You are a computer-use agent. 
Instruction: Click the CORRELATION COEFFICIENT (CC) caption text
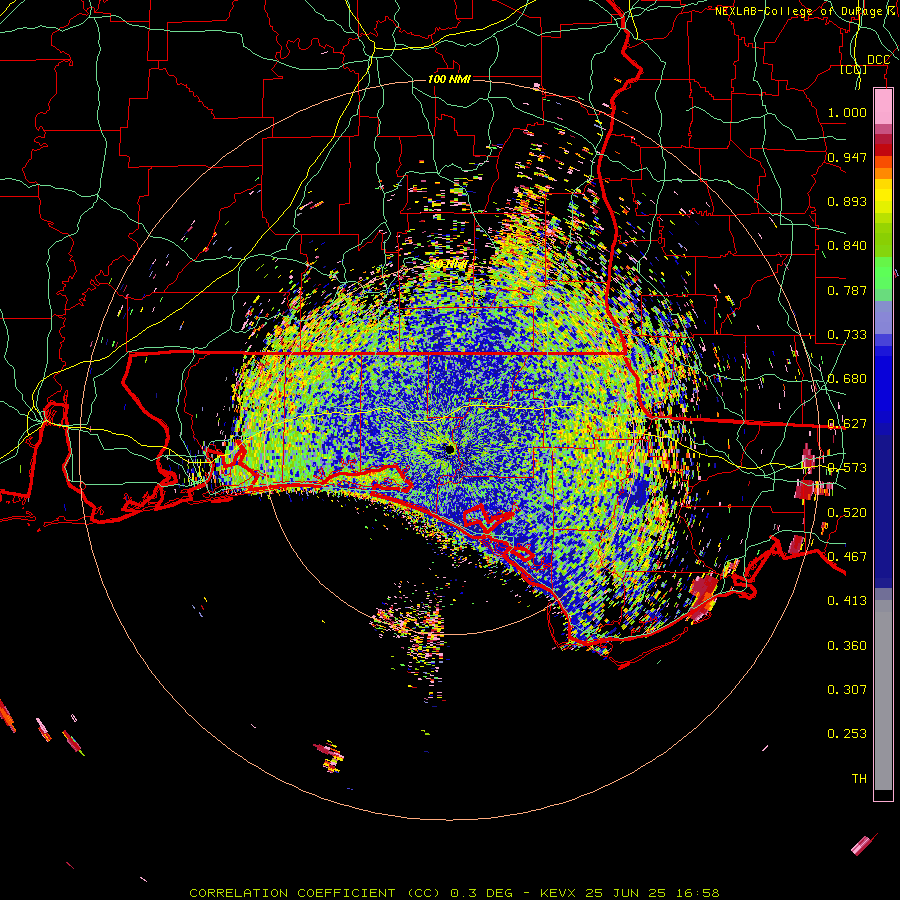coord(315,893)
